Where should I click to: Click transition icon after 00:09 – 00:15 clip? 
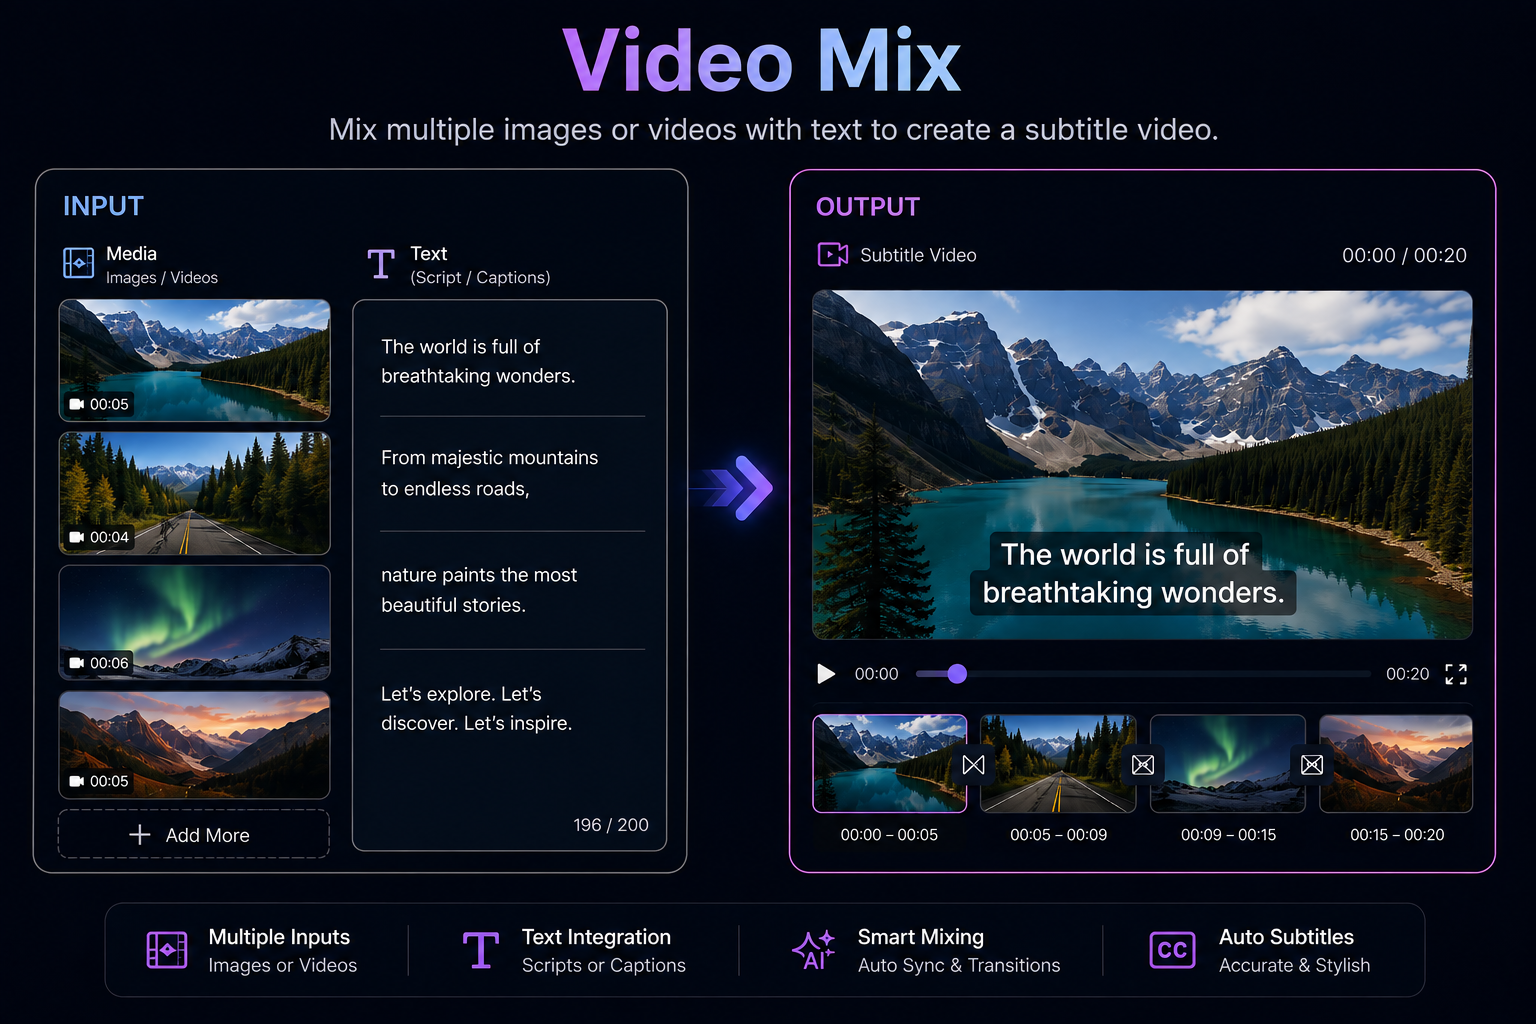tap(1312, 765)
